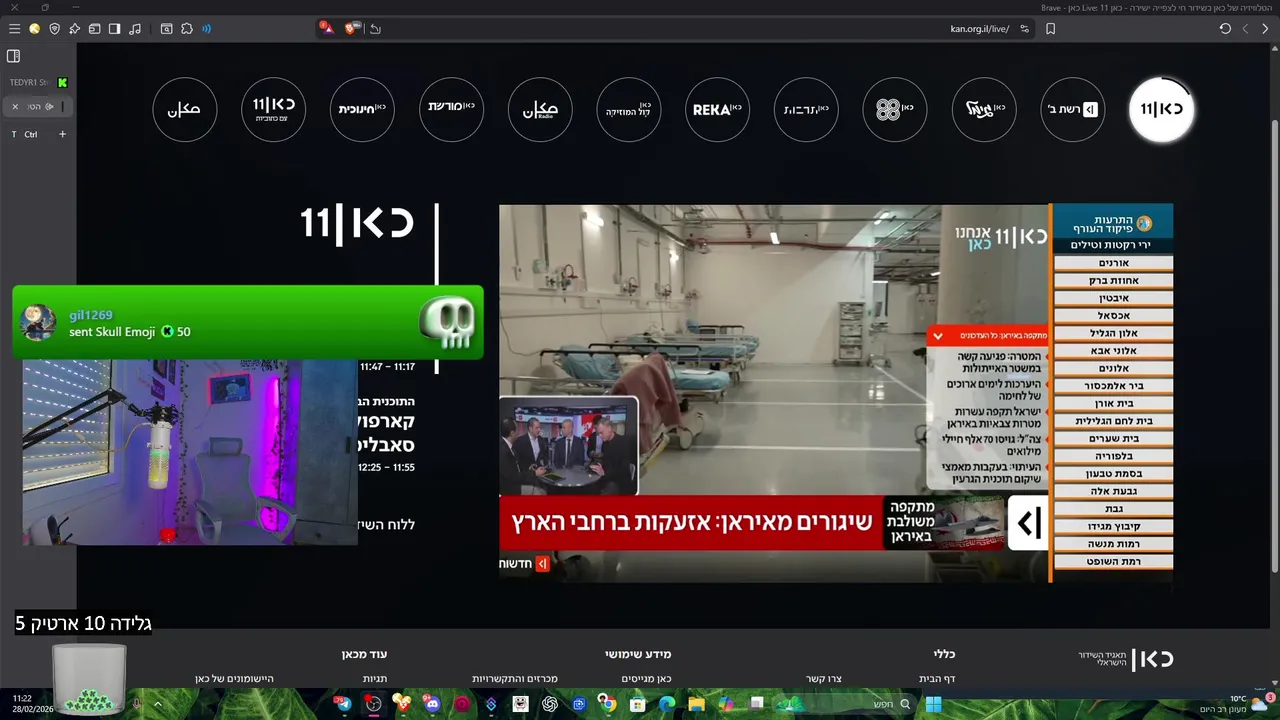Select the Kan 88 channel circle
The image size is (1280, 720).
coord(895,109)
